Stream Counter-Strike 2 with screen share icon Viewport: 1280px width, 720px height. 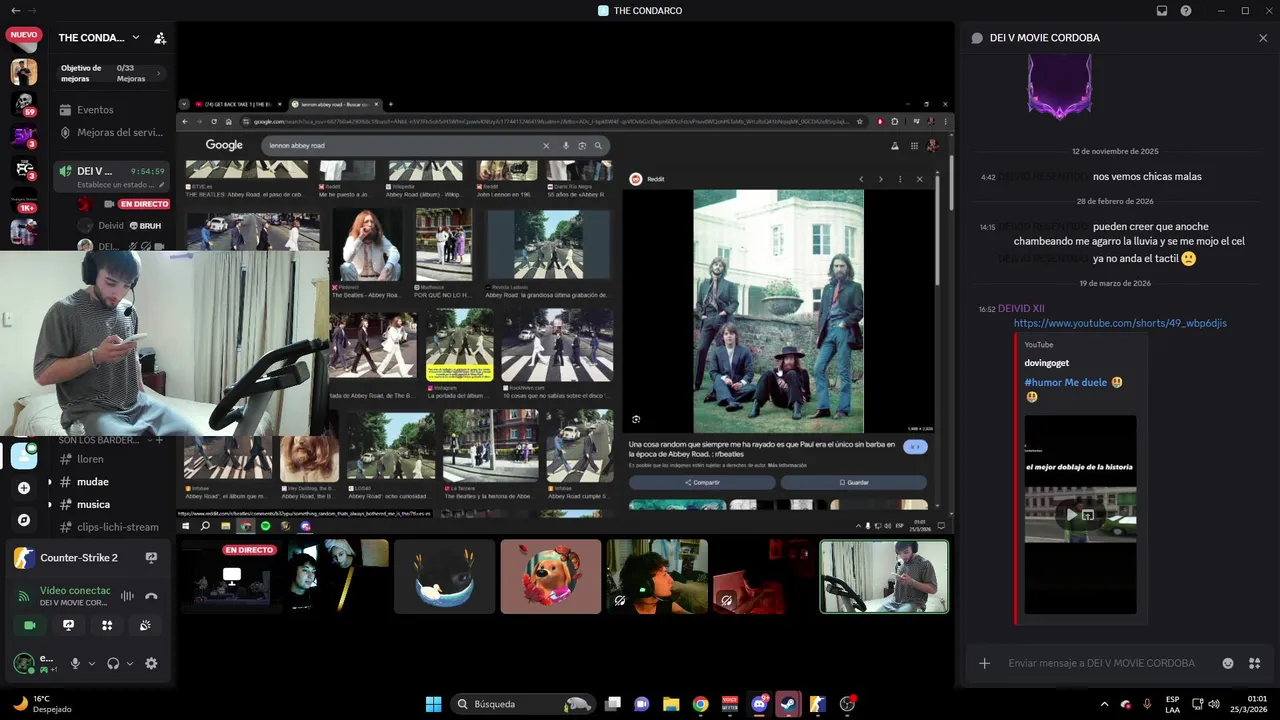[x=151, y=558]
